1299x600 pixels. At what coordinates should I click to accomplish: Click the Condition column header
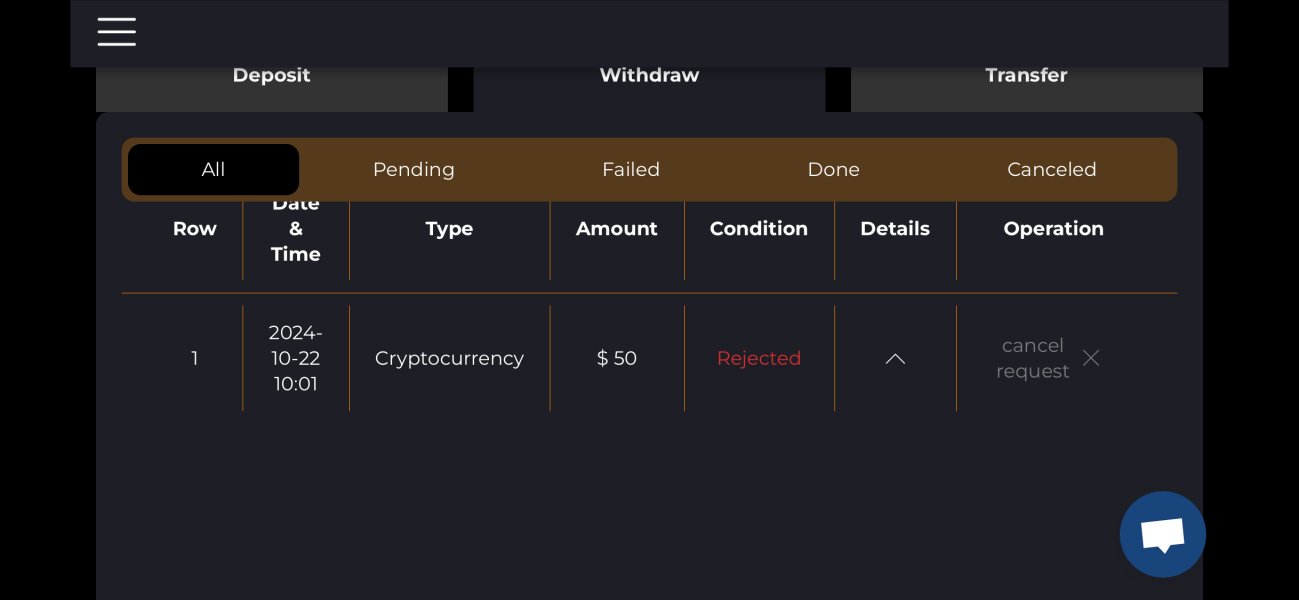pos(759,229)
